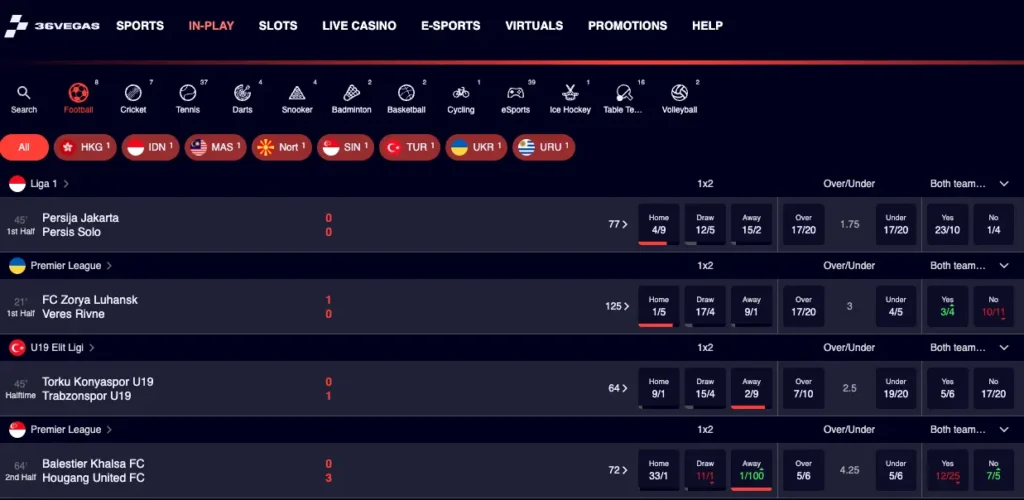Select the Ice Hockey sport icon
The height and width of the screenshot is (500, 1024).
coord(570,93)
